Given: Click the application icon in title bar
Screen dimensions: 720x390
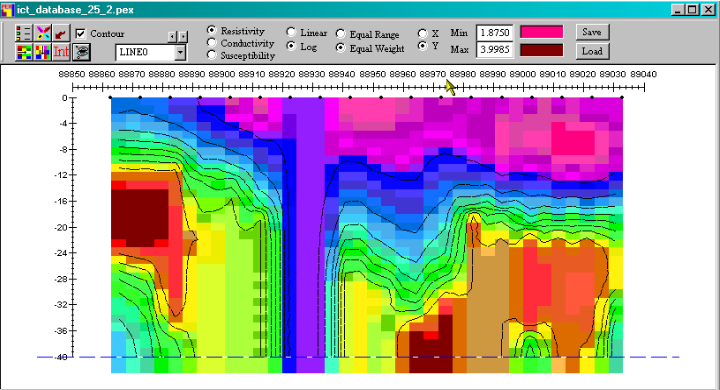Looking at the screenshot, I should (x=7, y=10).
